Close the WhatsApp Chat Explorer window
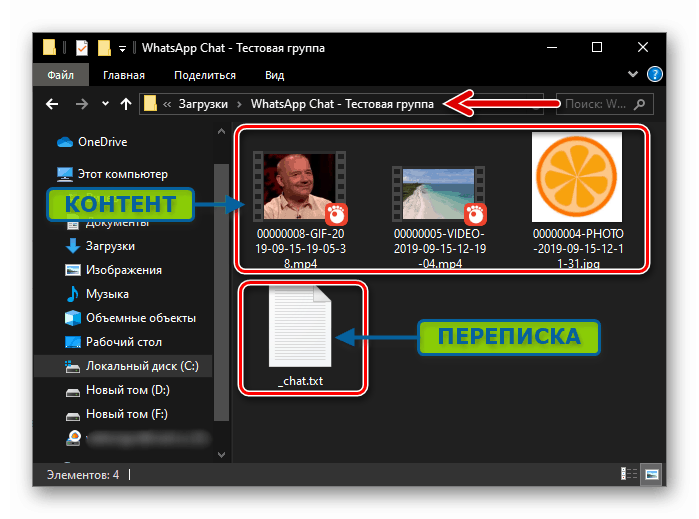The image size is (699, 519). [x=642, y=47]
